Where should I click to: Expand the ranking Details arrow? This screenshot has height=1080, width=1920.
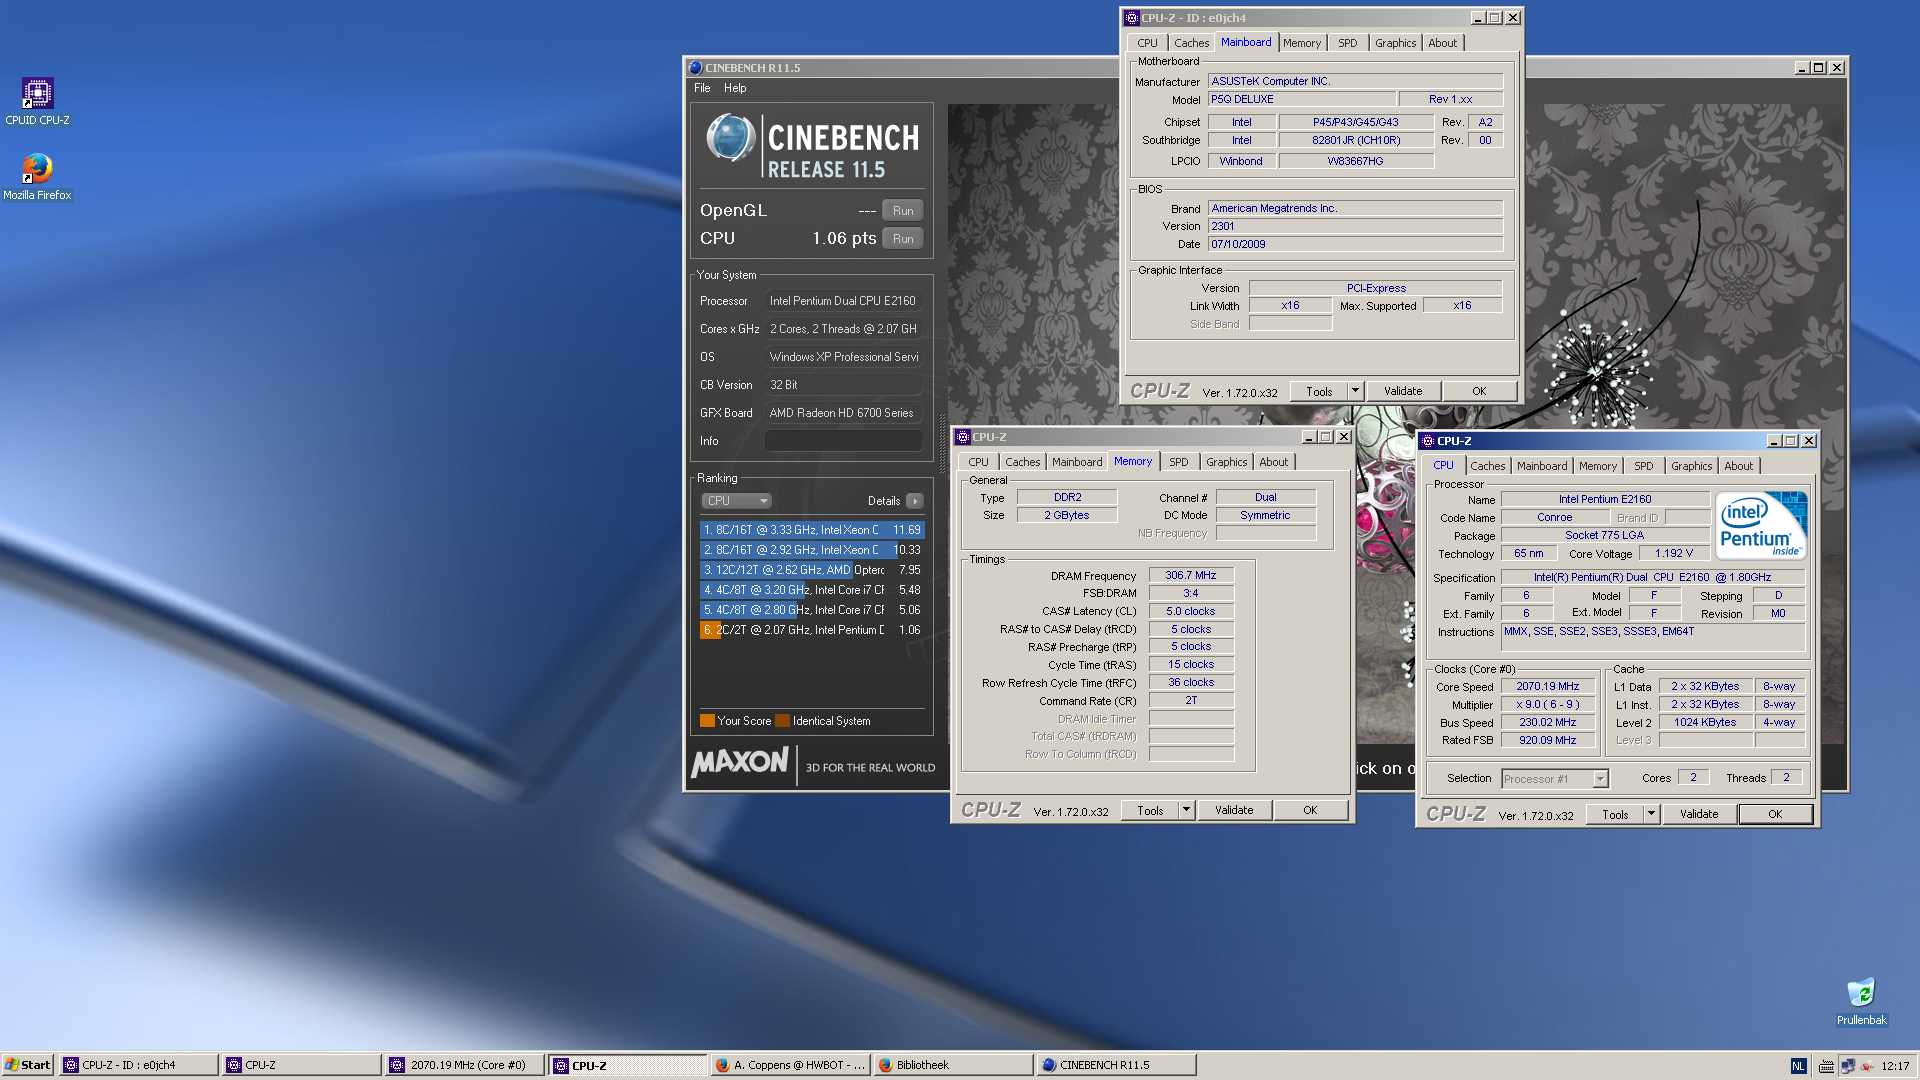pyautogui.click(x=915, y=501)
